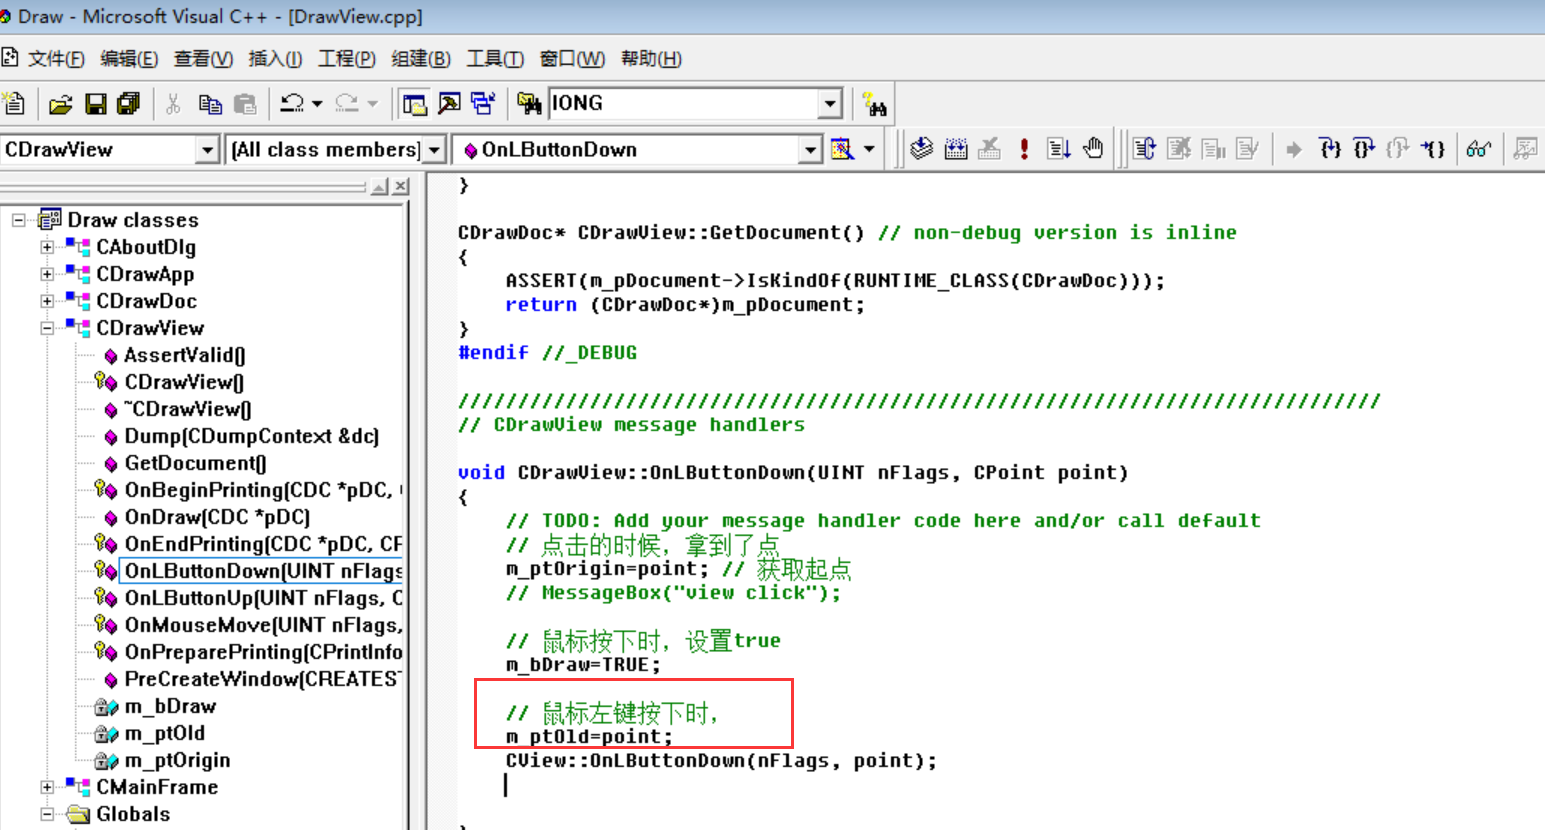Create a new text file from toolbar
Screen dimensions: 1545x830
click(x=14, y=103)
